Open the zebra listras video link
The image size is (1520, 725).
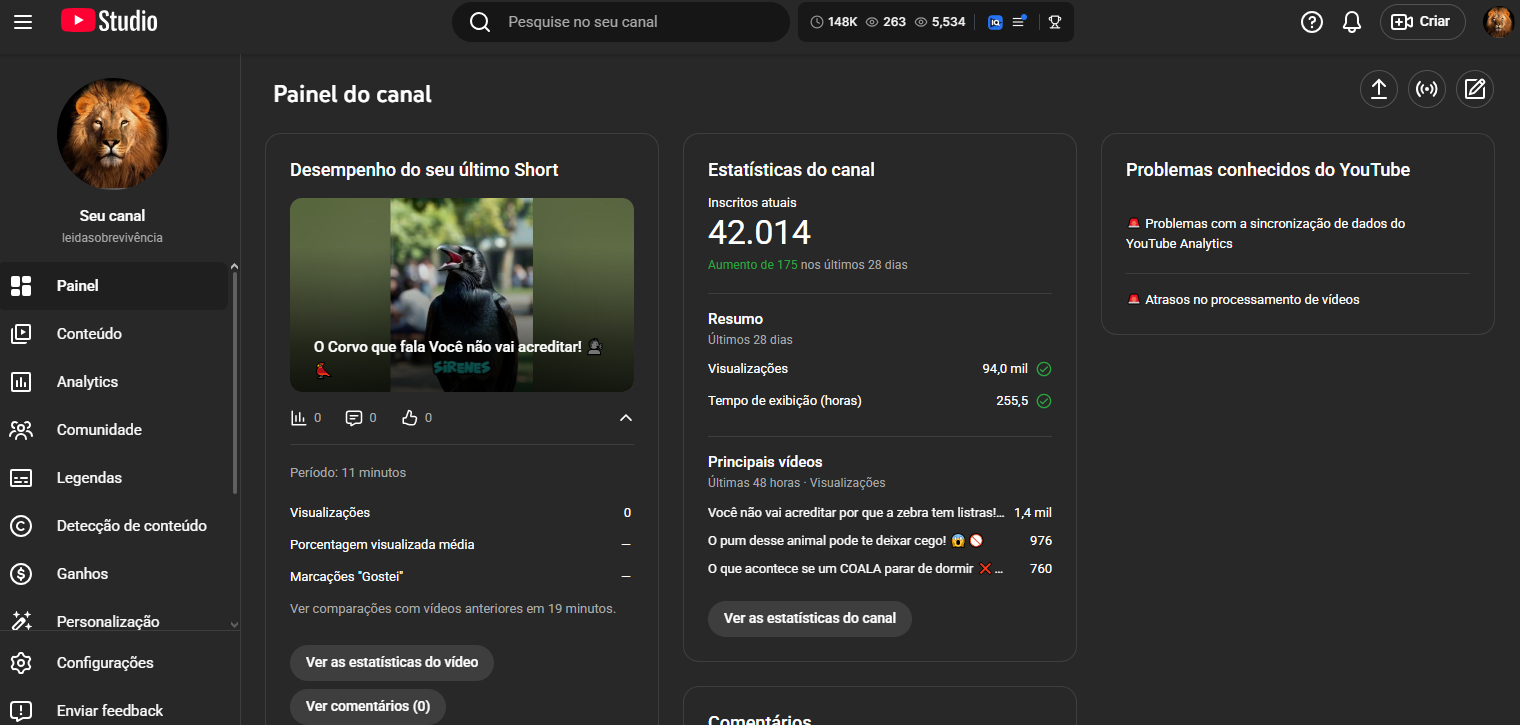(856, 513)
